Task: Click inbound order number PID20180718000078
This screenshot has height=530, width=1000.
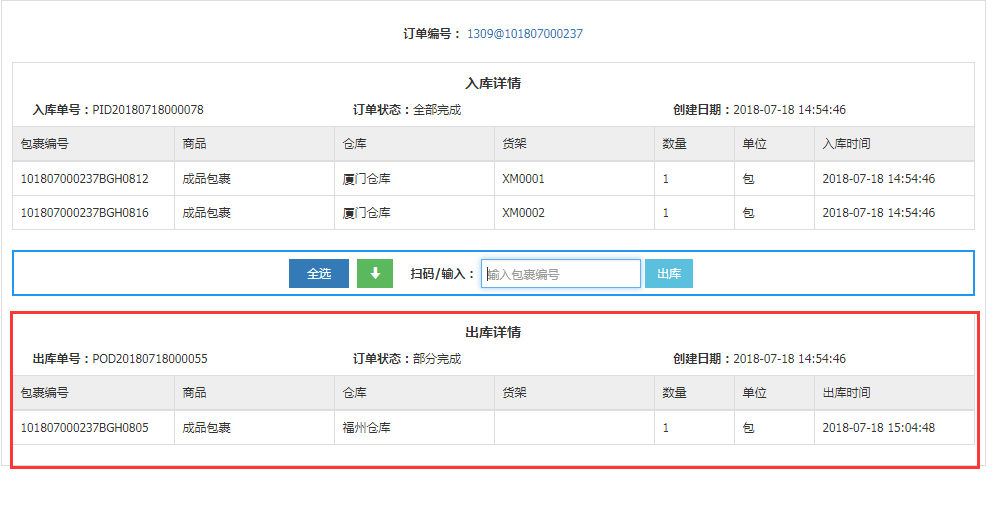Action: 148,110
